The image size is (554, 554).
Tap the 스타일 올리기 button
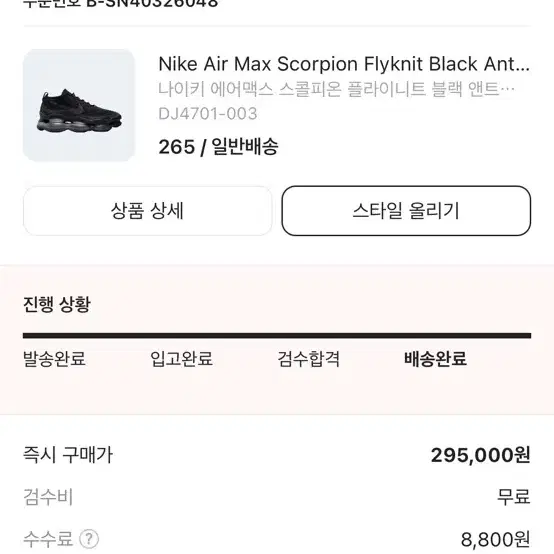click(406, 211)
